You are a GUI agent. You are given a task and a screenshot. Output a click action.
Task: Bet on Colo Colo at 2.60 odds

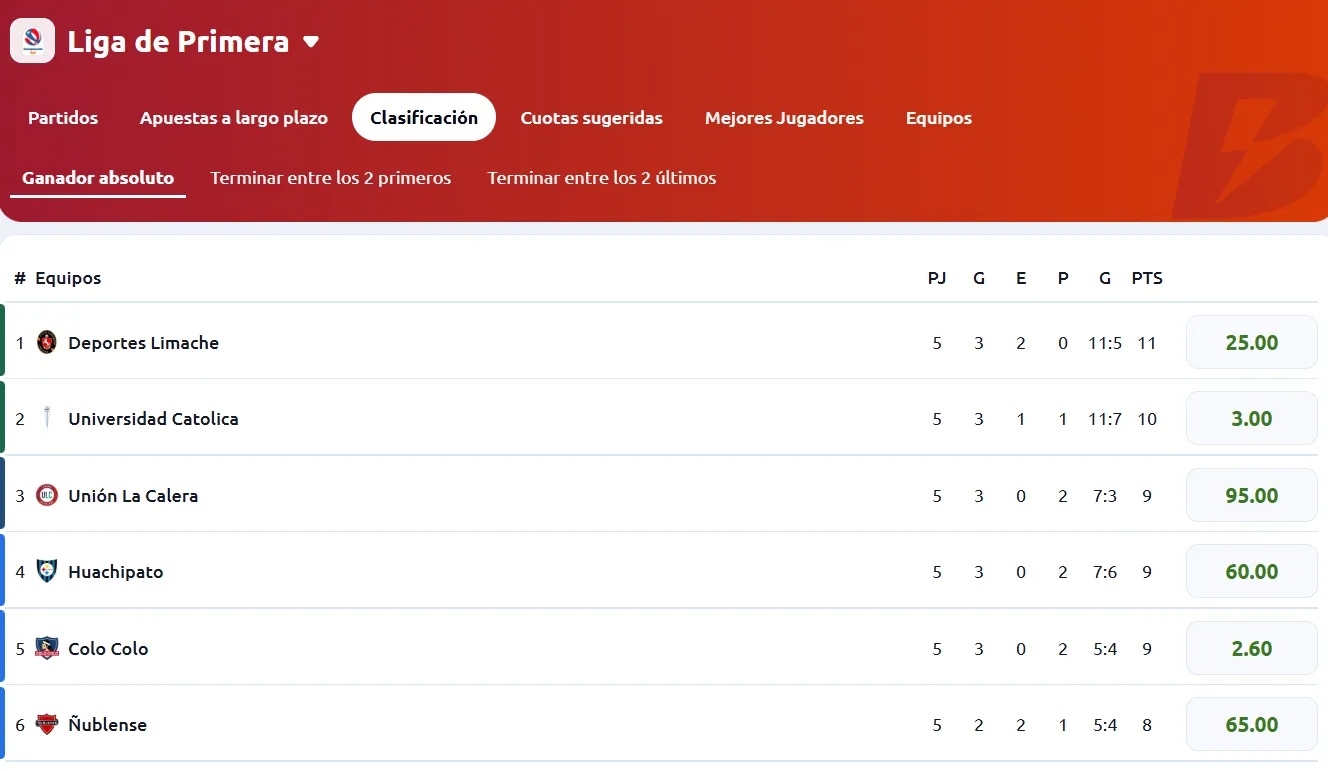pos(1251,648)
